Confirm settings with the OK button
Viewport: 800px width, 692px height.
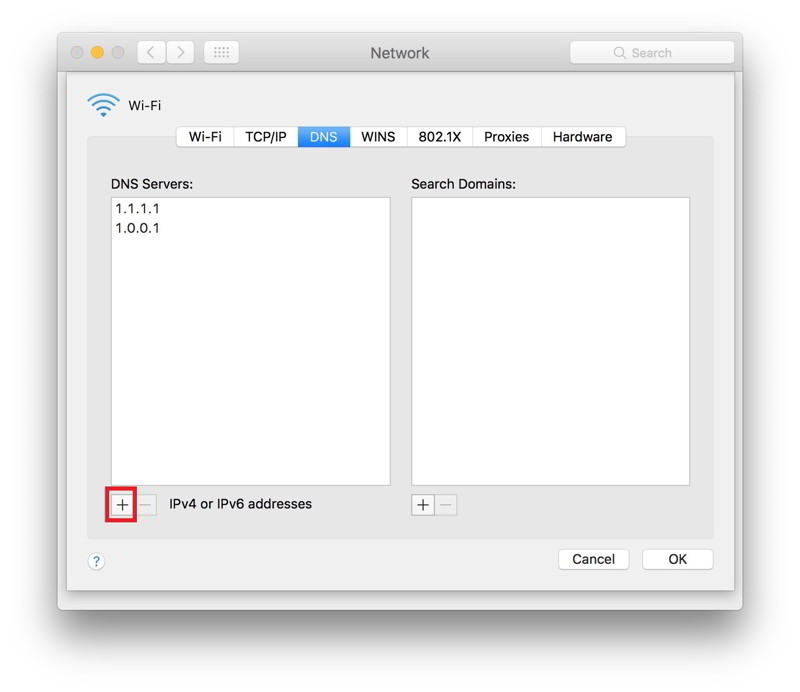click(x=677, y=559)
